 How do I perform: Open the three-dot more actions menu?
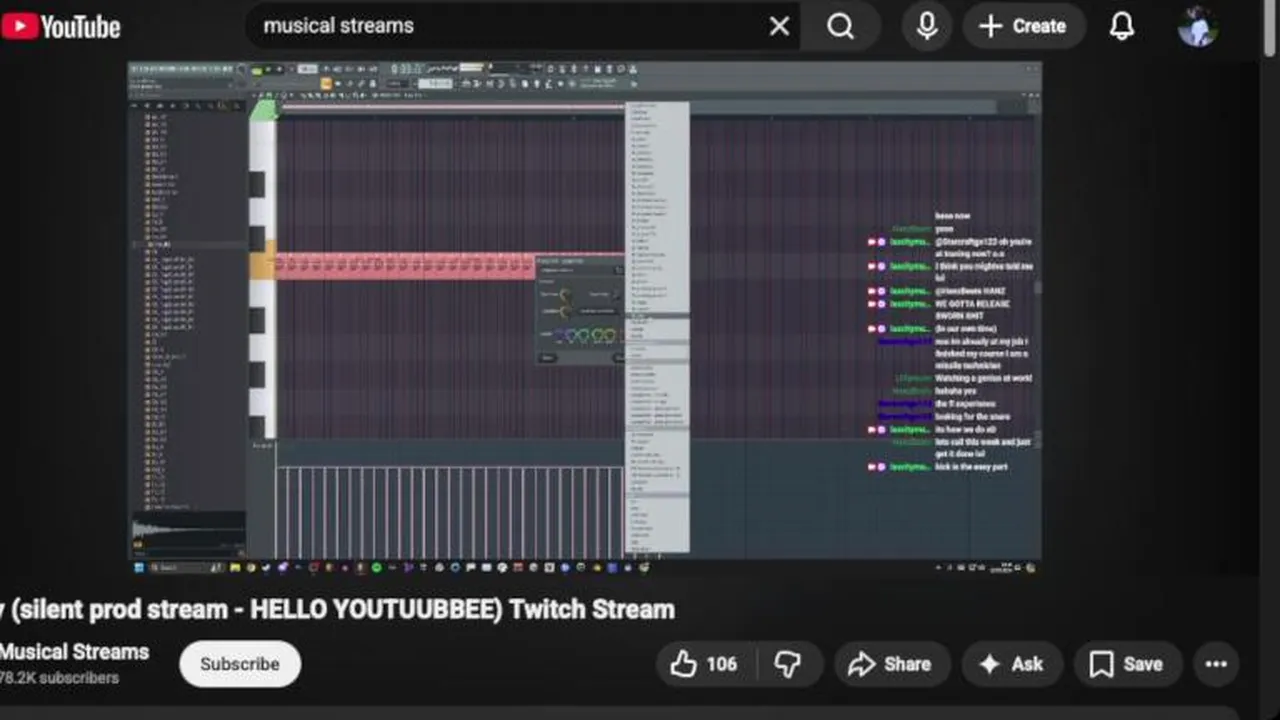(x=1216, y=664)
